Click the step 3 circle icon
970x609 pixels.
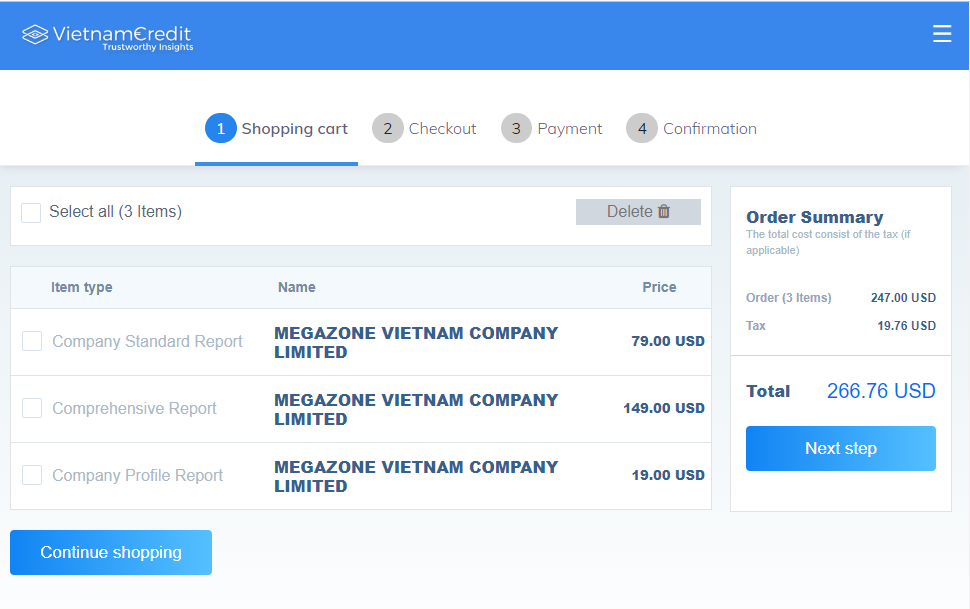tap(516, 128)
